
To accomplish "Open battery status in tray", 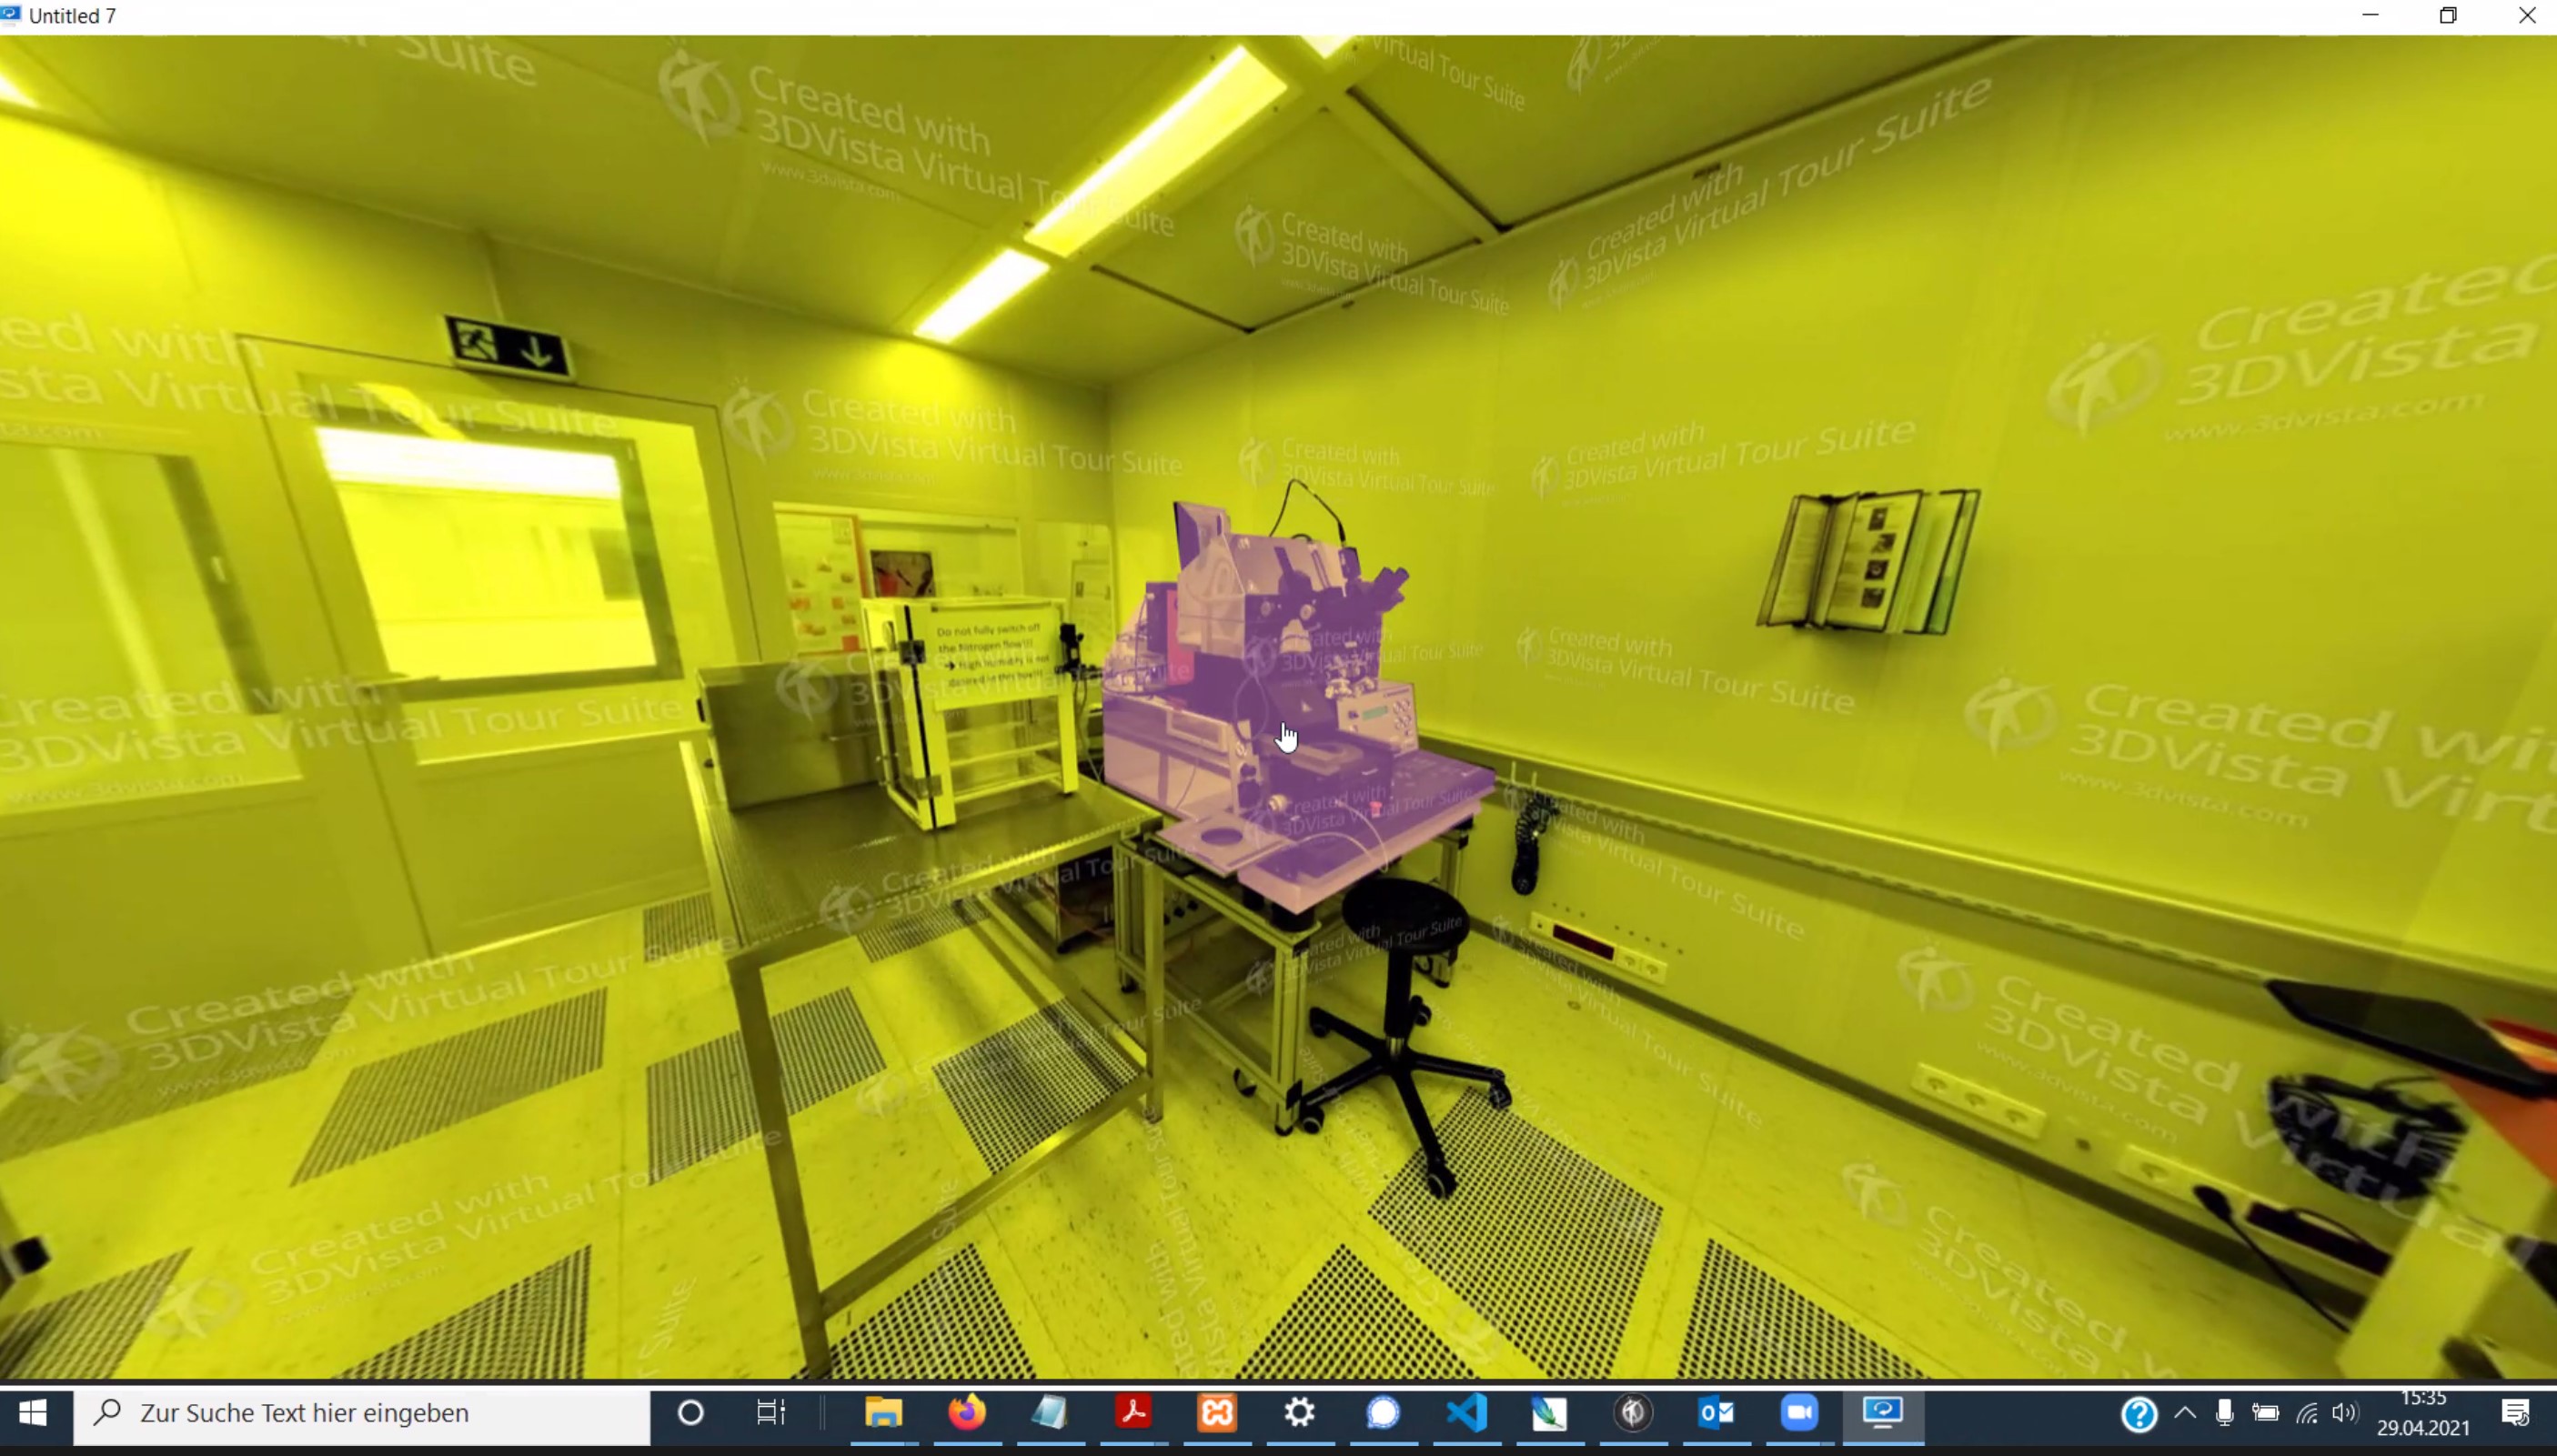I will [x=2266, y=1413].
